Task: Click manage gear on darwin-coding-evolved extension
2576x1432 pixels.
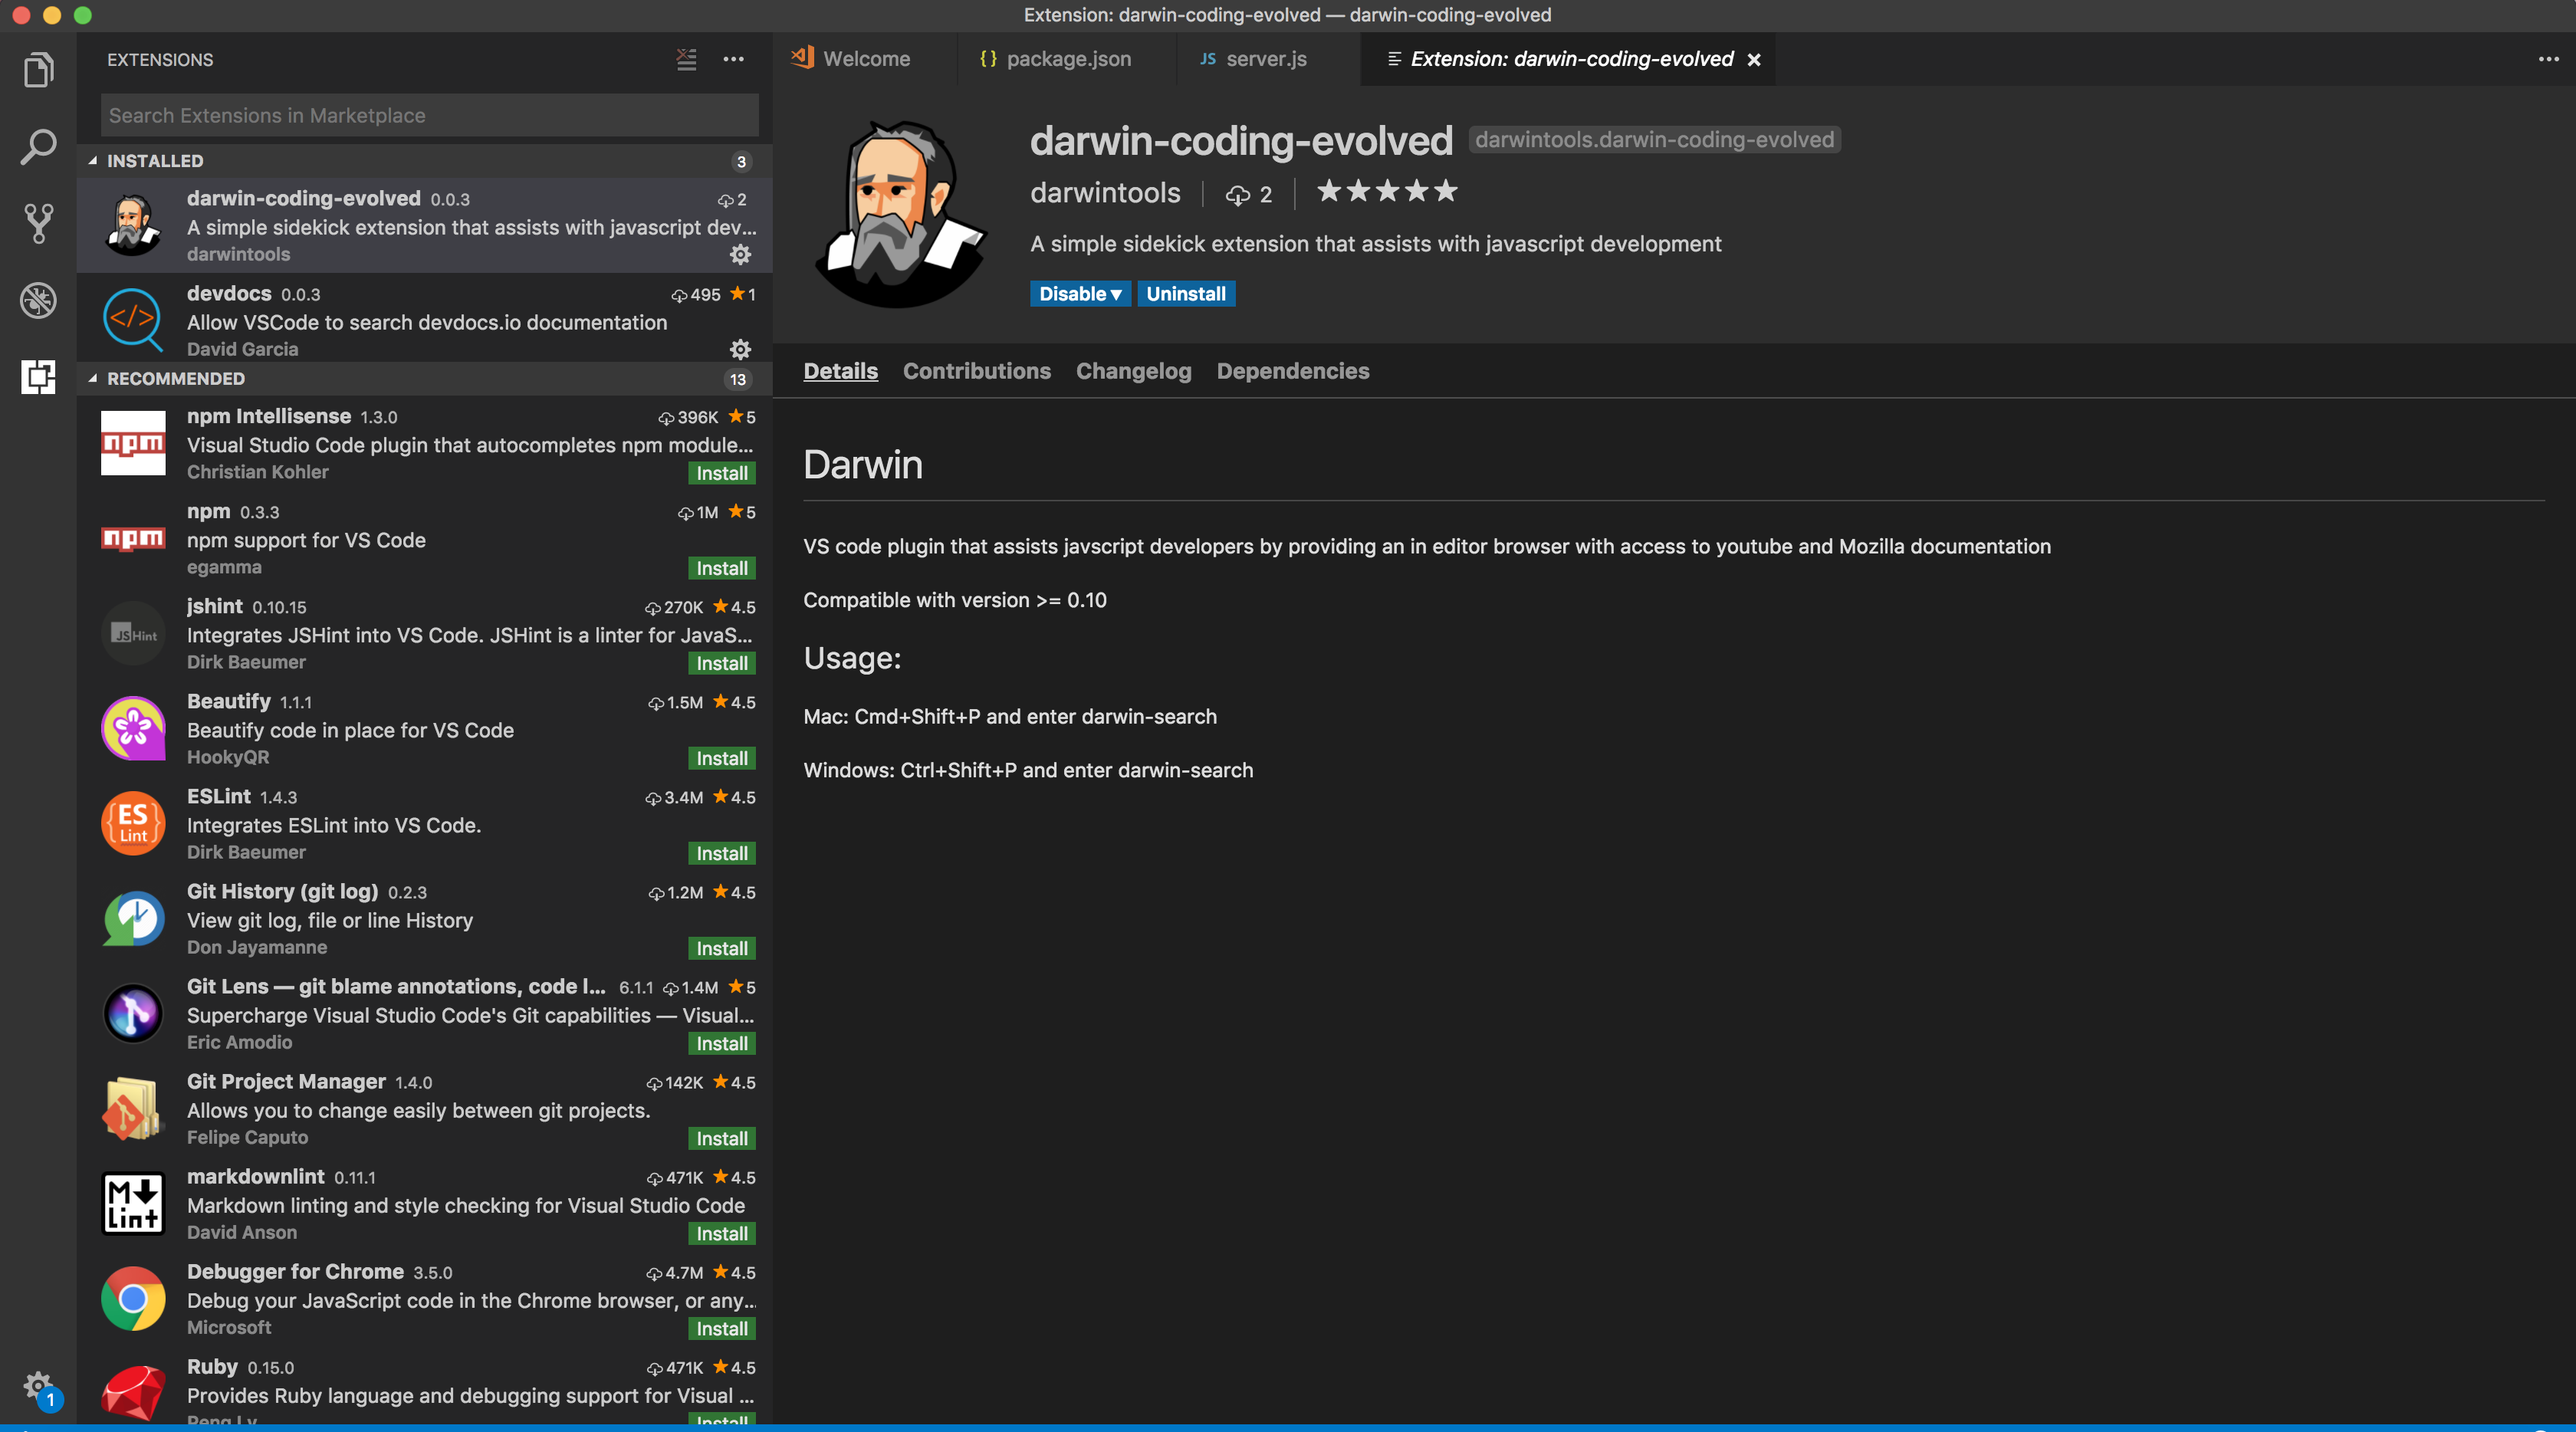Action: tap(740, 254)
